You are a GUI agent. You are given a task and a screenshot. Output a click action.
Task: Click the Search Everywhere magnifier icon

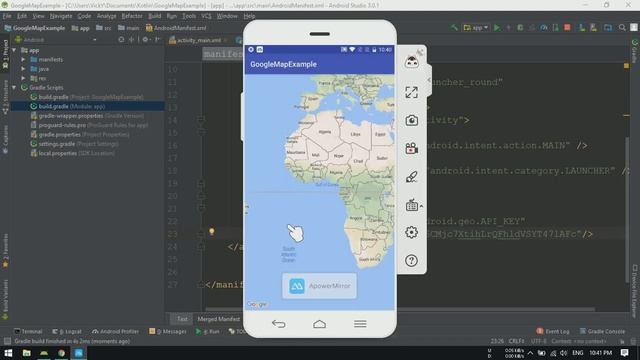coord(622,27)
